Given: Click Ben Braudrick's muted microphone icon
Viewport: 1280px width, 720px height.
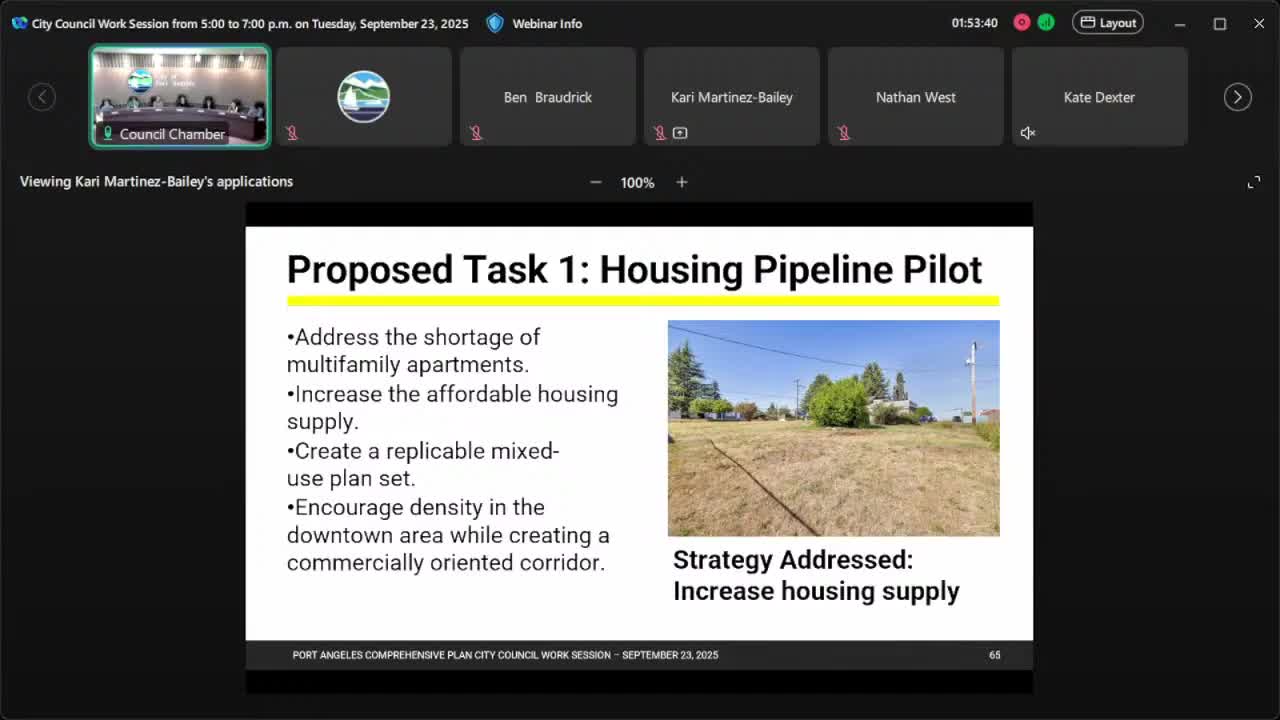Looking at the screenshot, I should pos(476,133).
